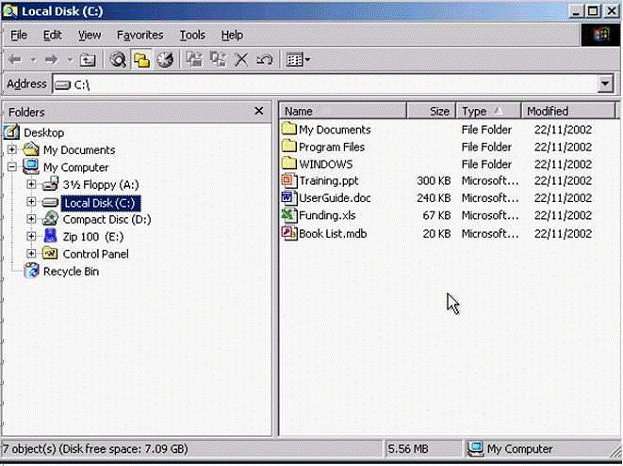This screenshot has height=466, width=623.
Task: Select UserGuide.doc Word file icon
Action: (x=289, y=197)
